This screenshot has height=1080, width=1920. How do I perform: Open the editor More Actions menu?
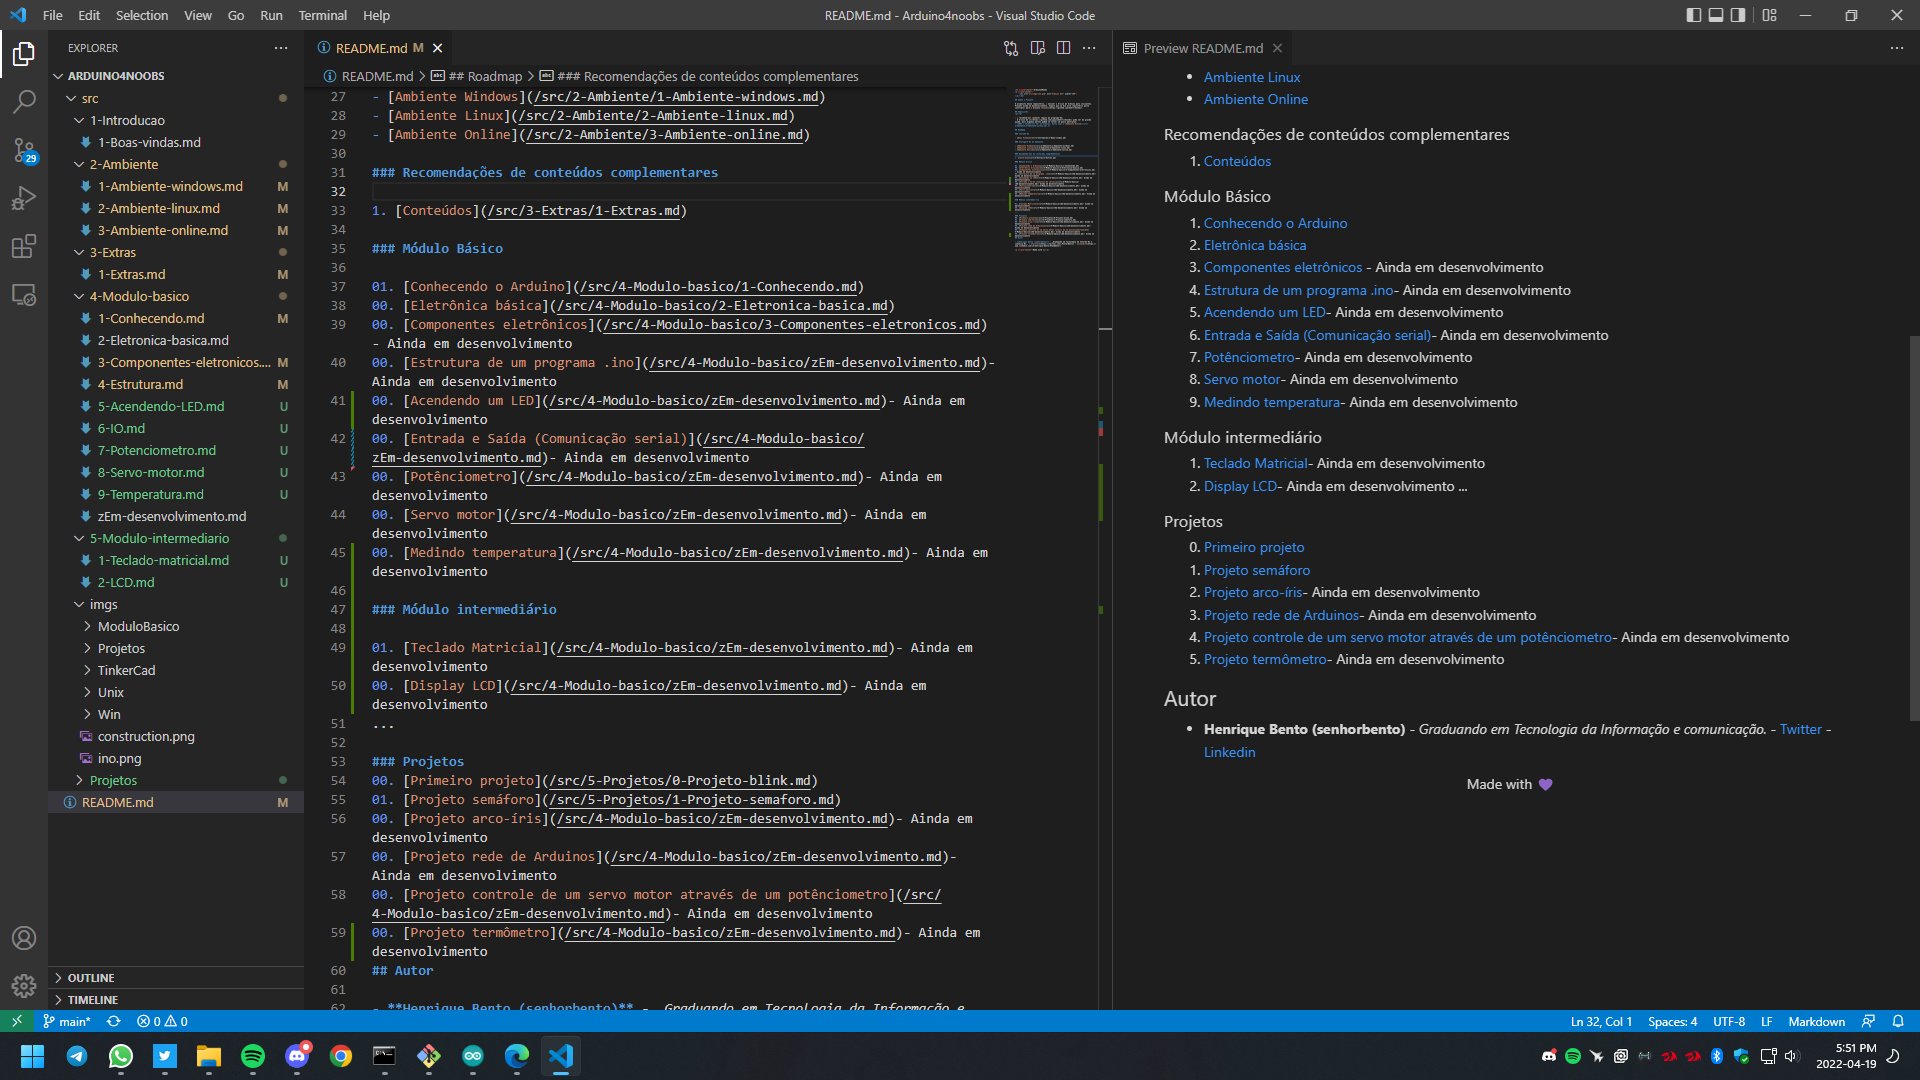1089,47
